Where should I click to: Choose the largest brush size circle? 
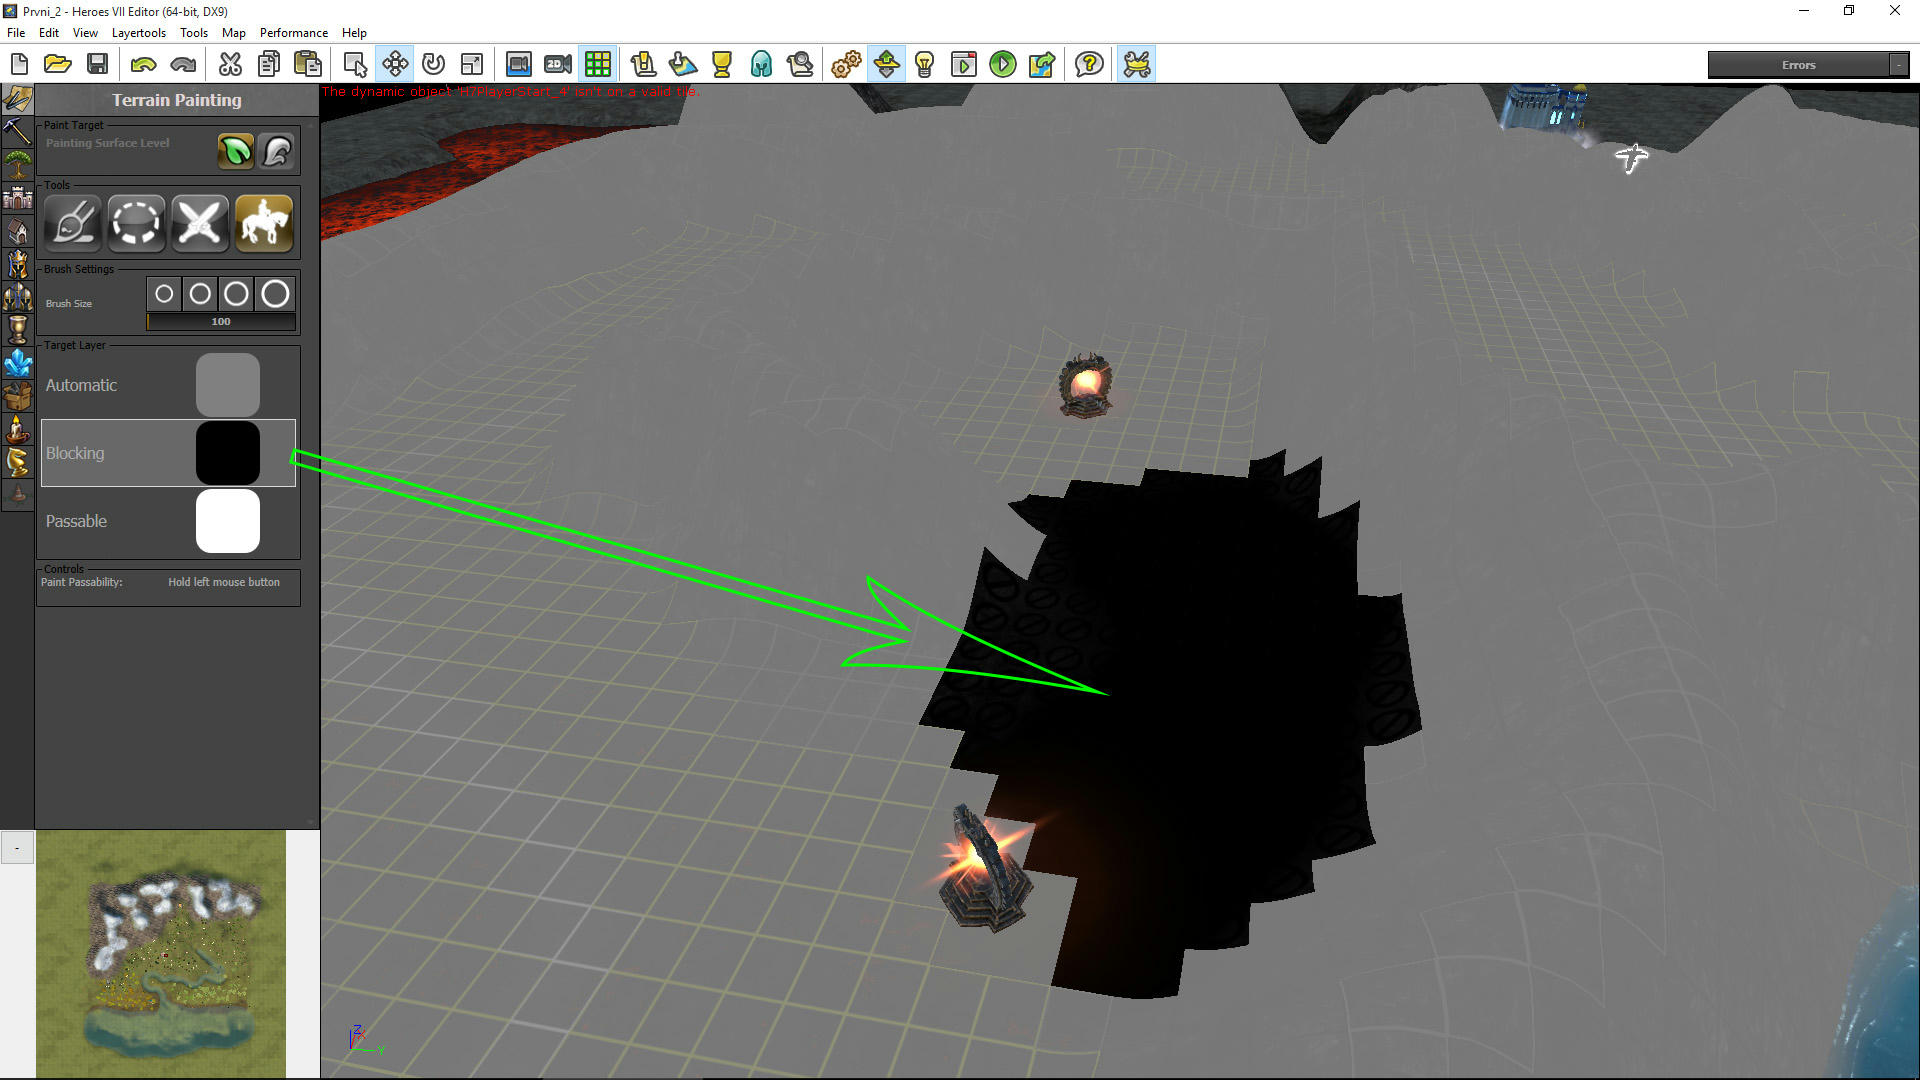tap(275, 294)
